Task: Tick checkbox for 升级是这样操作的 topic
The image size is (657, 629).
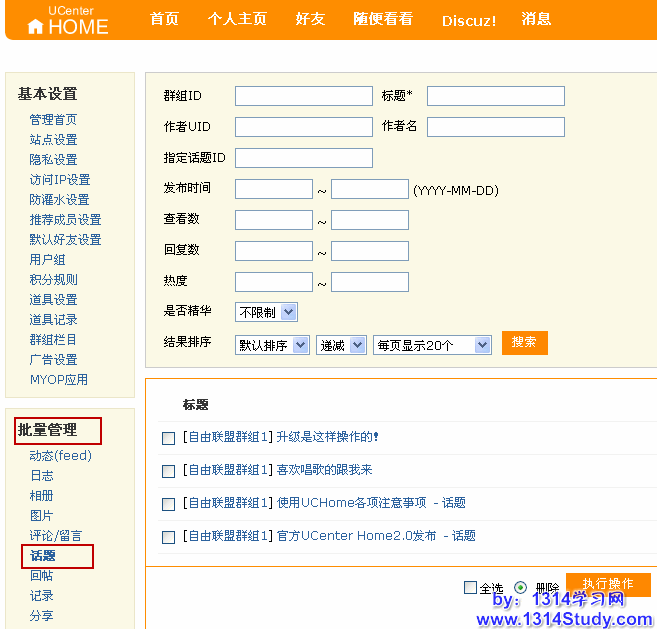Action: point(168,438)
